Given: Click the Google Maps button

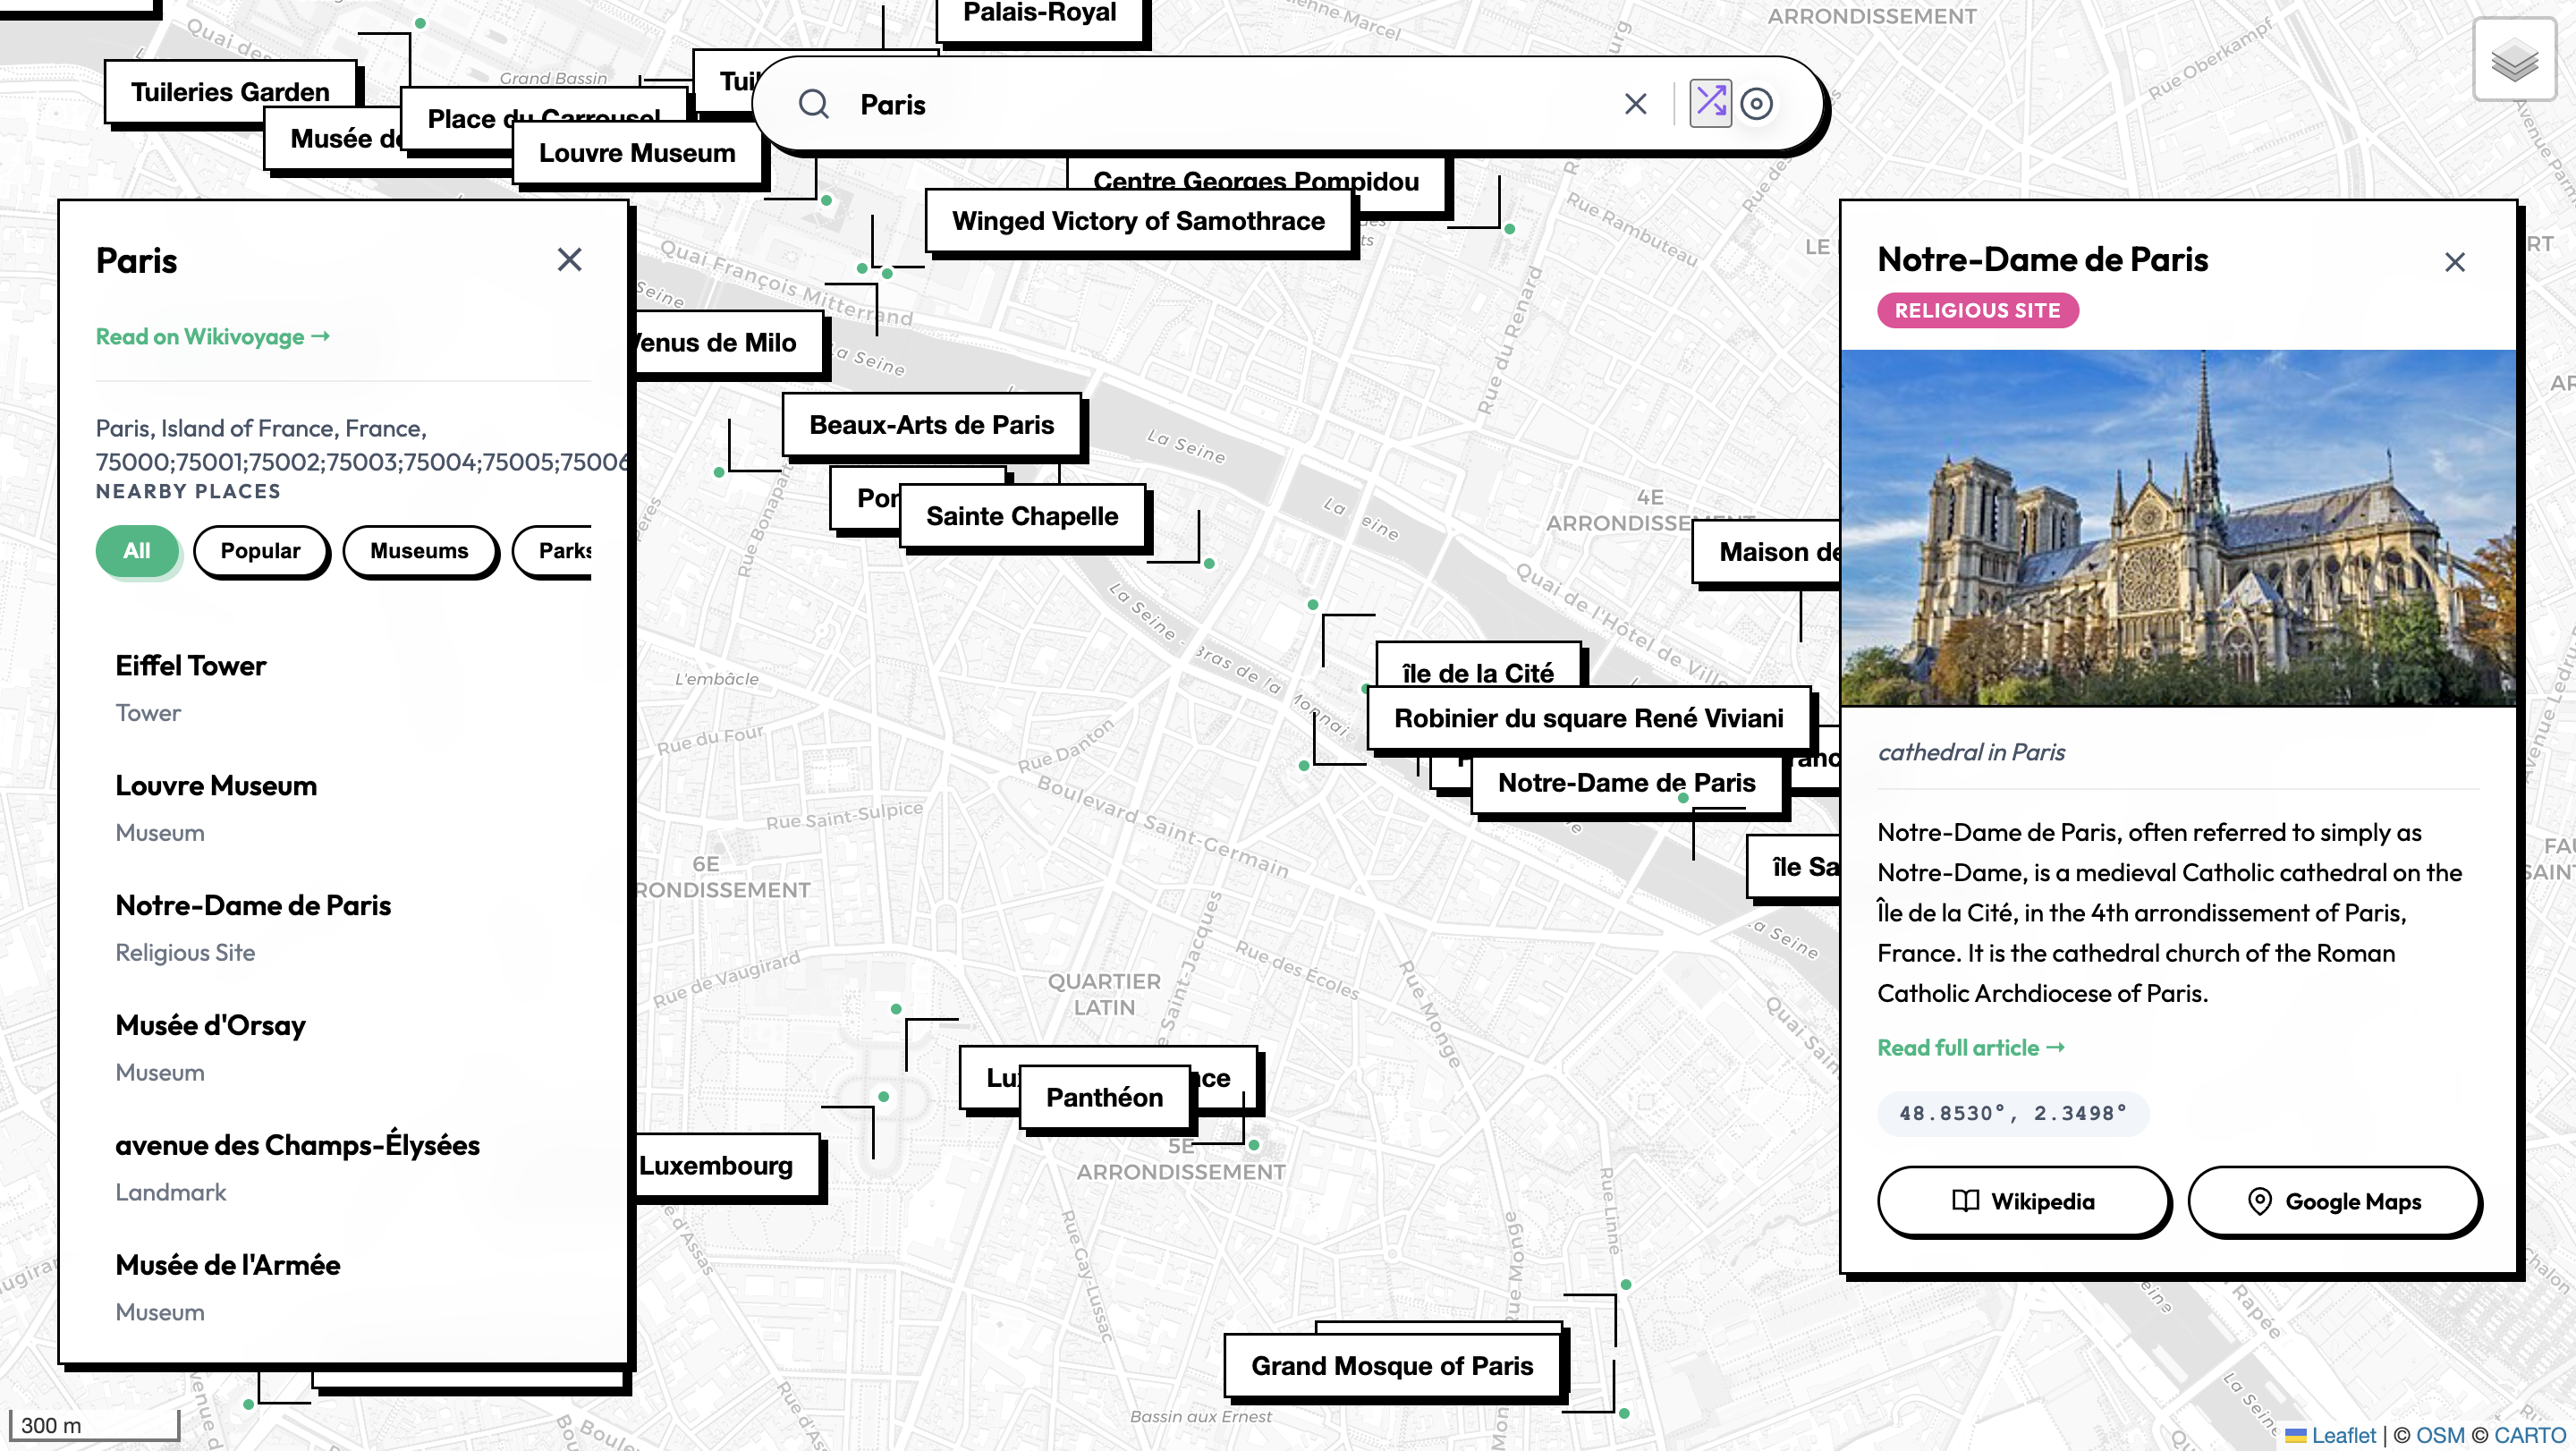Looking at the screenshot, I should pos(2334,1201).
